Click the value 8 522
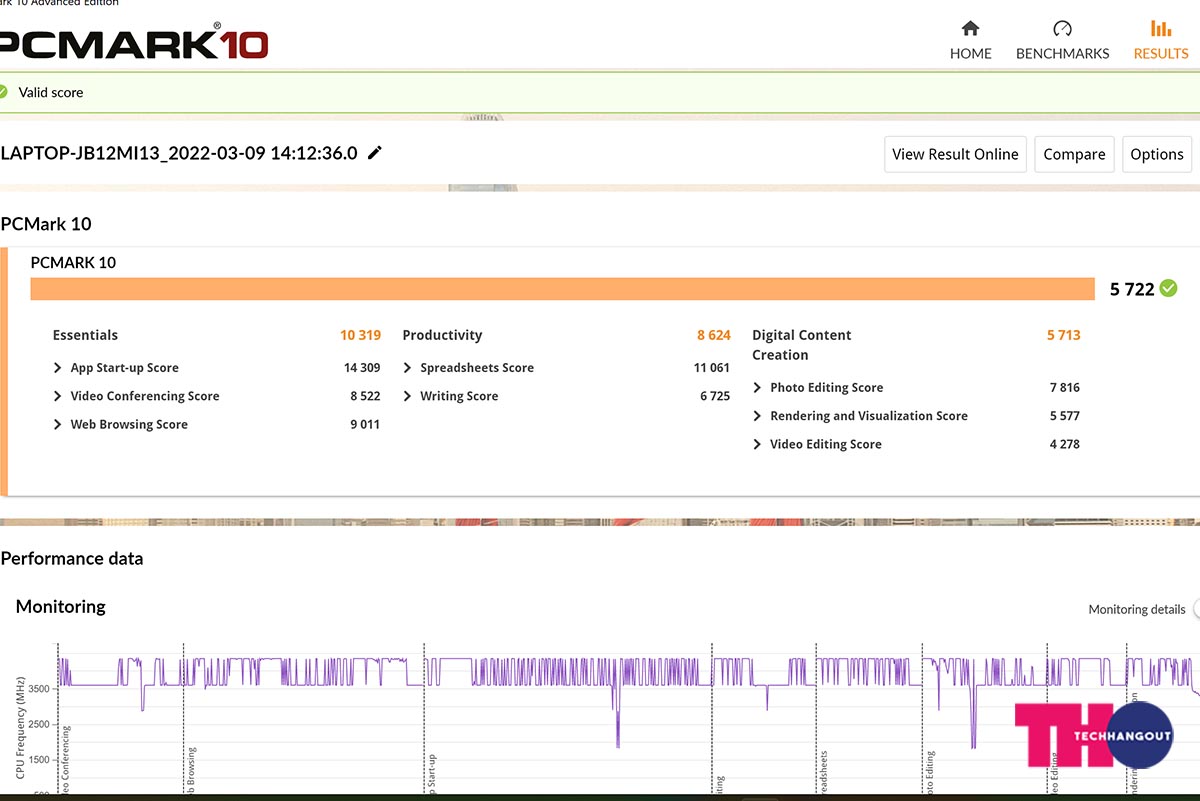This screenshot has width=1200, height=801. pyautogui.click(x=365, y=396)
